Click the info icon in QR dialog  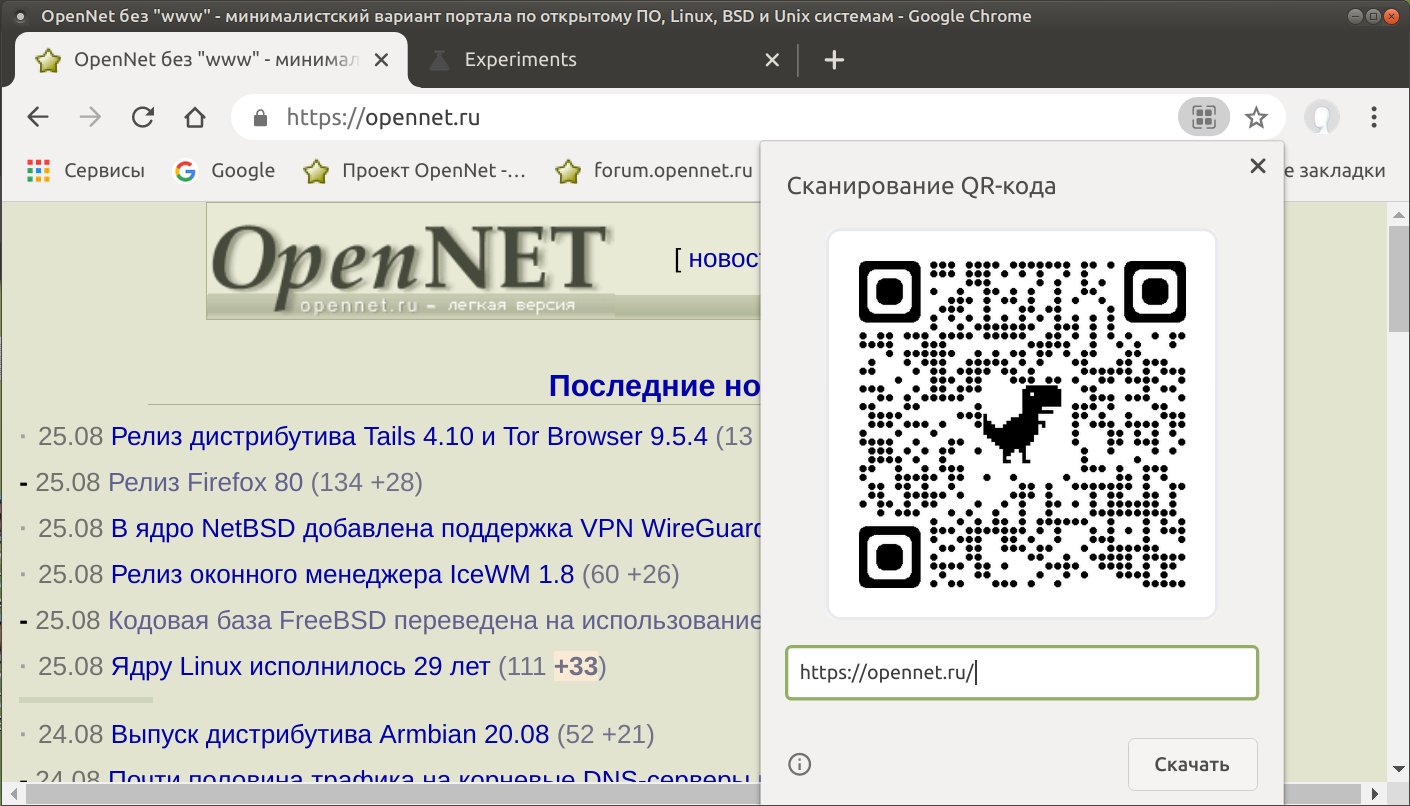(800, 765)
